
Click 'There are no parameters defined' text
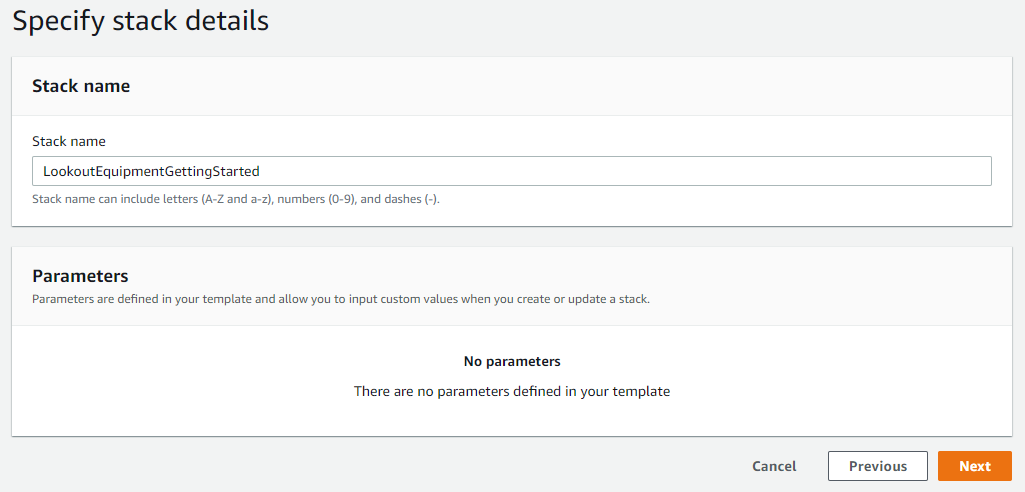click(x=512, y=391)
